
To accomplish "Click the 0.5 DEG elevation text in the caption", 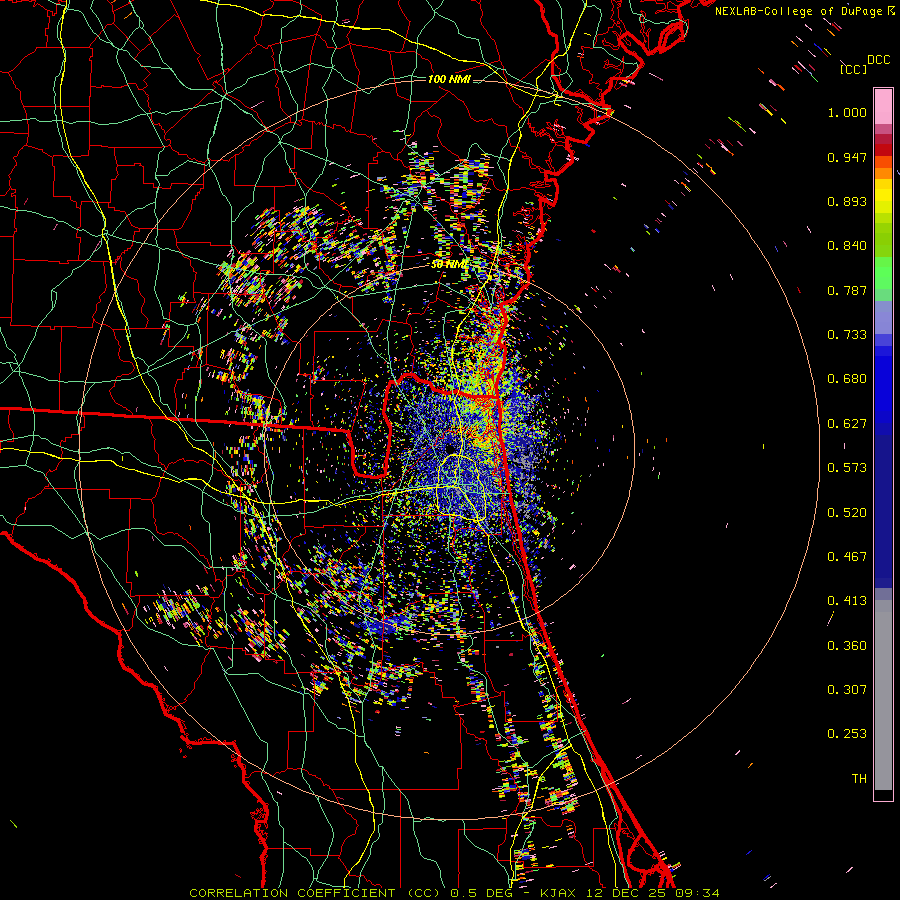I will pyautogui.click(x=480, y=893).
